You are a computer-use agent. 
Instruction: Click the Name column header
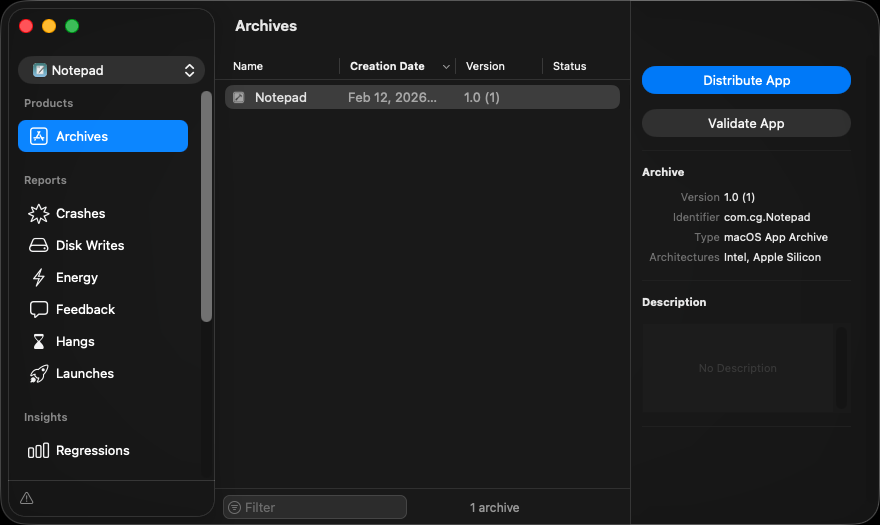click(248, 66)
